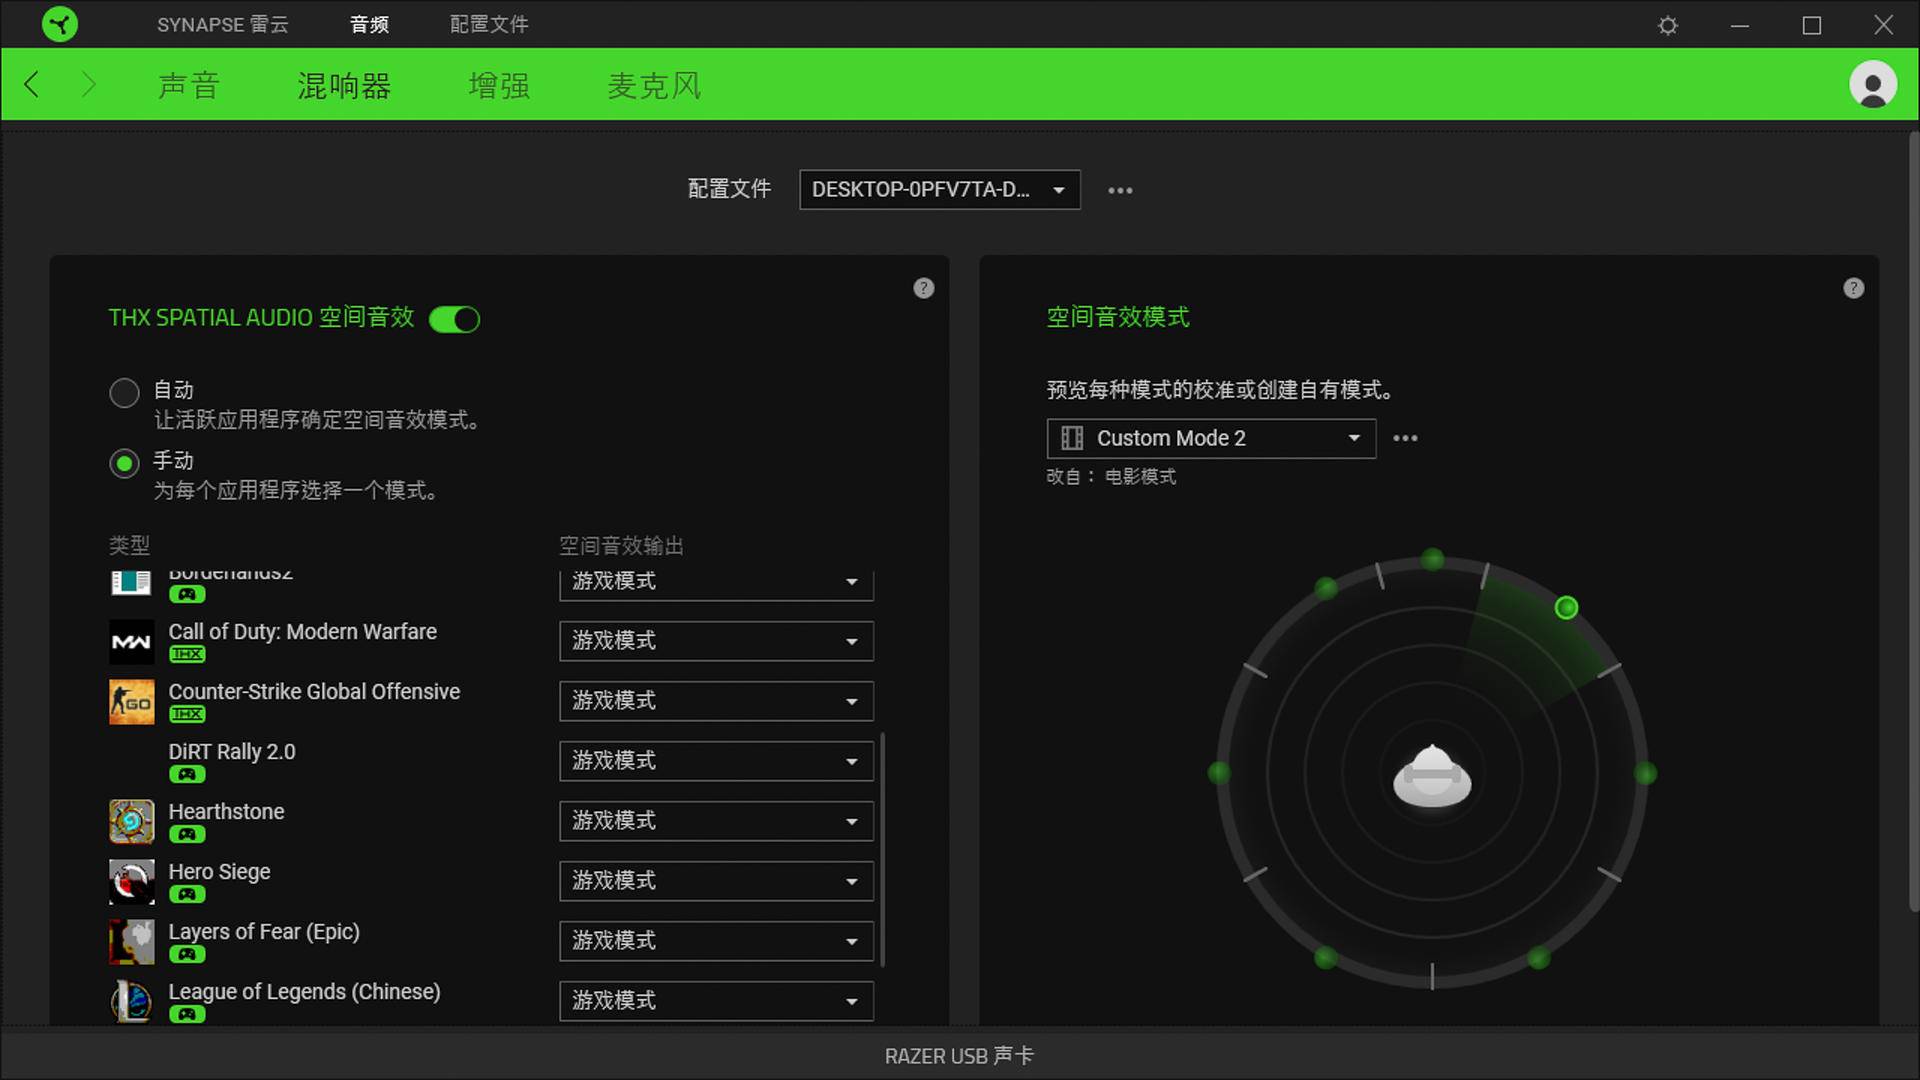Click the Hearthstone application icon

(131, 821)
